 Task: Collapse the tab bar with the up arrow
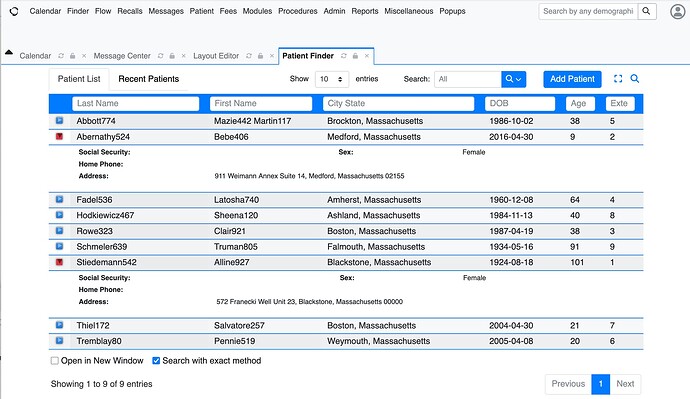click(x=9, y=52)
